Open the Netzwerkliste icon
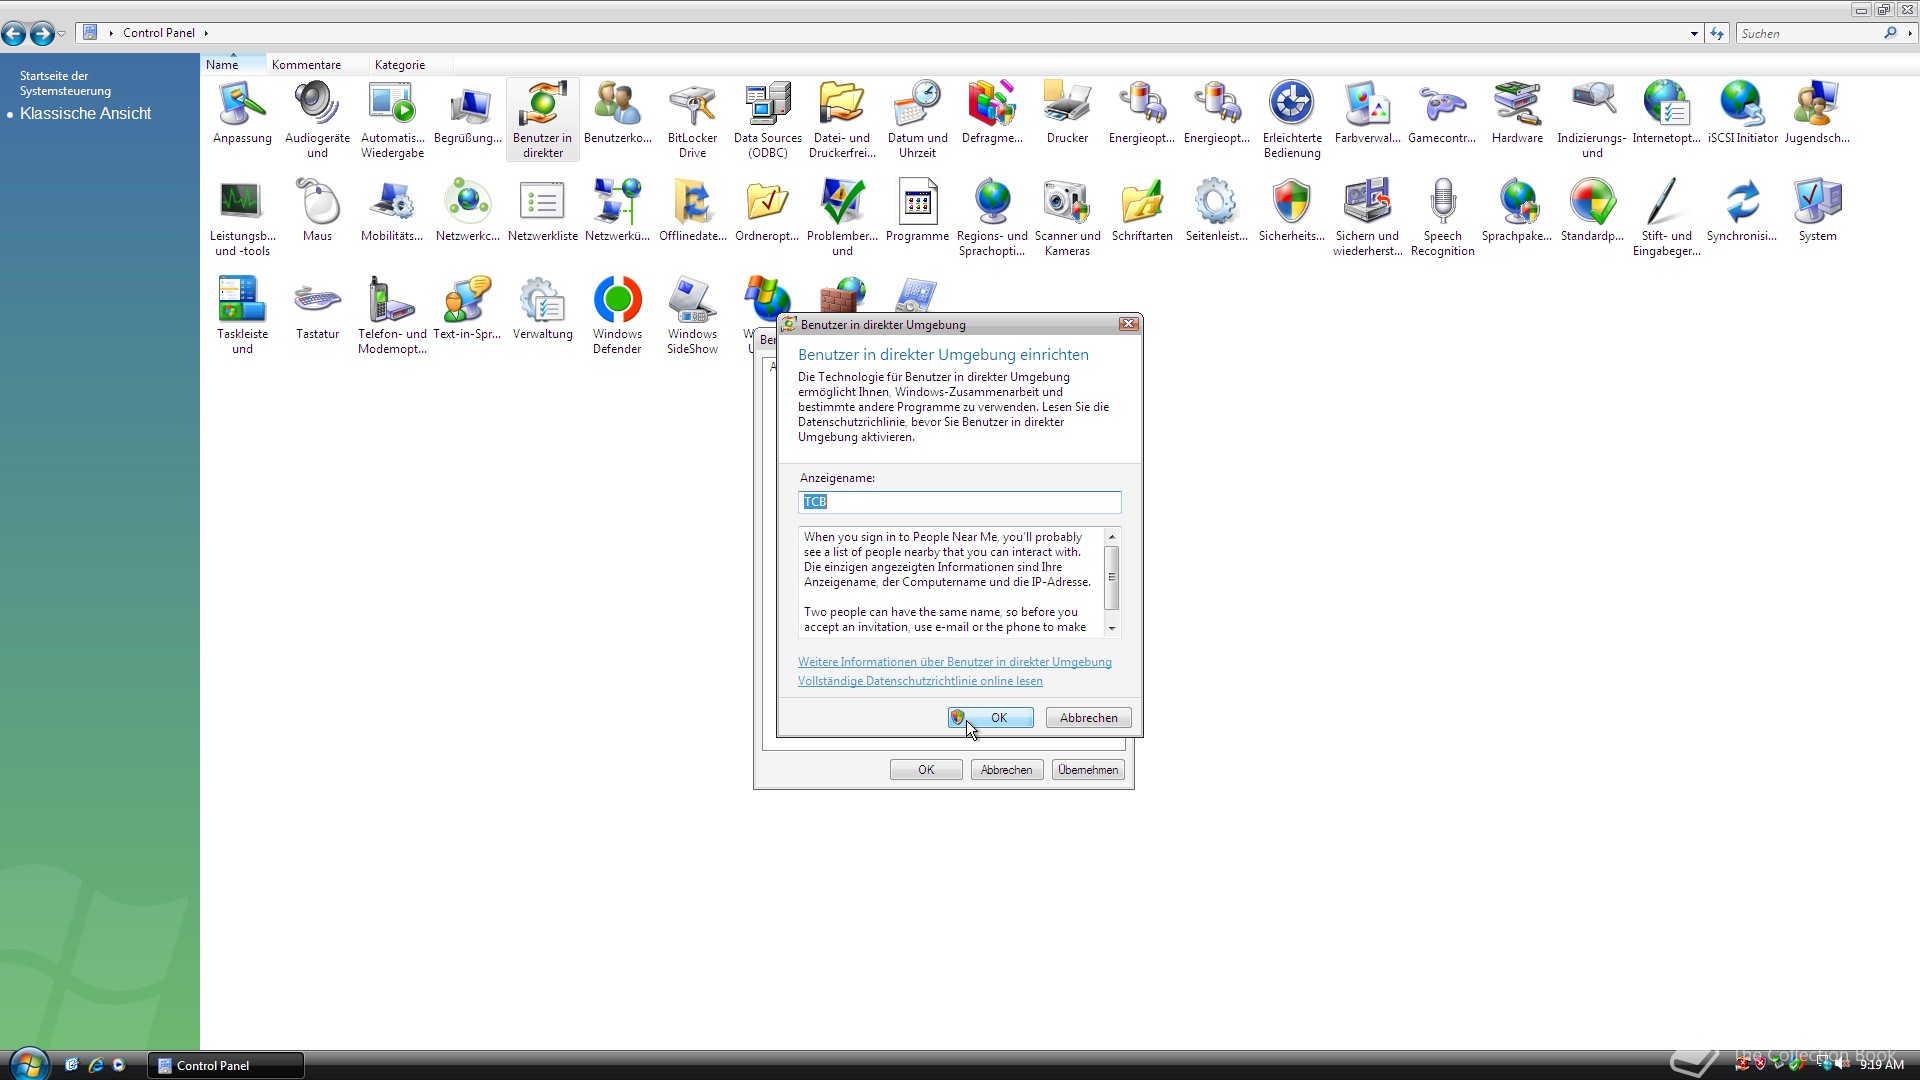This screenshot has width=1920, height=1080. point(542,210)
